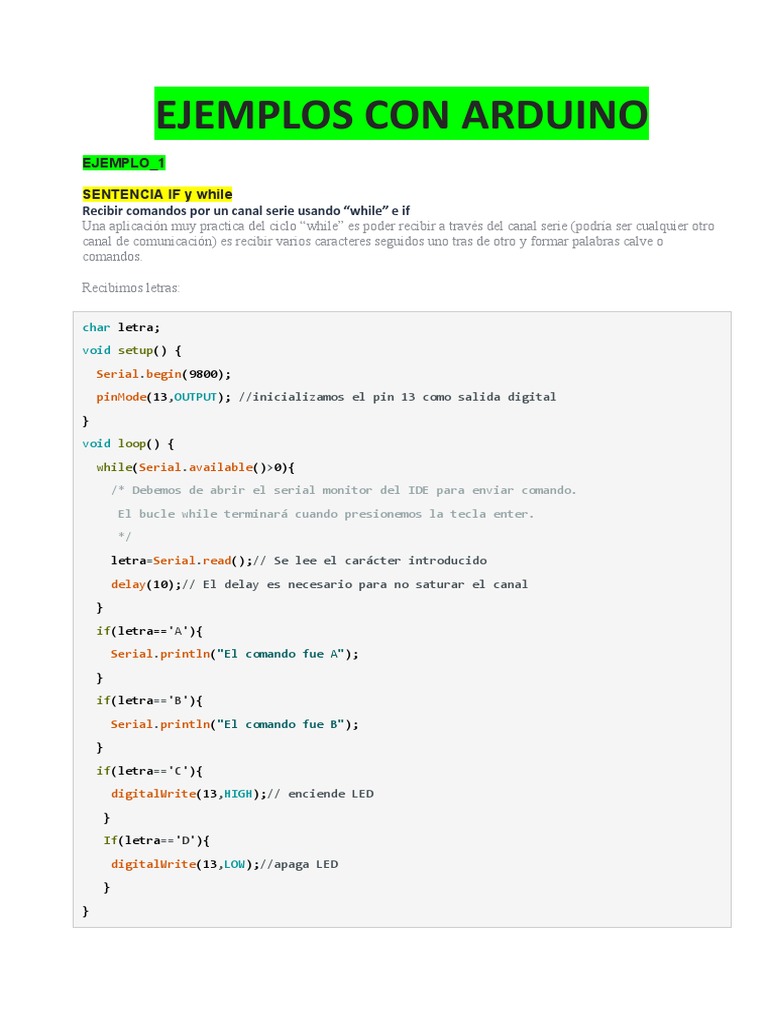This screenshot has height=1024, width=768.
Task: Click the "void setup() {" line
Action: coord(132,350)
